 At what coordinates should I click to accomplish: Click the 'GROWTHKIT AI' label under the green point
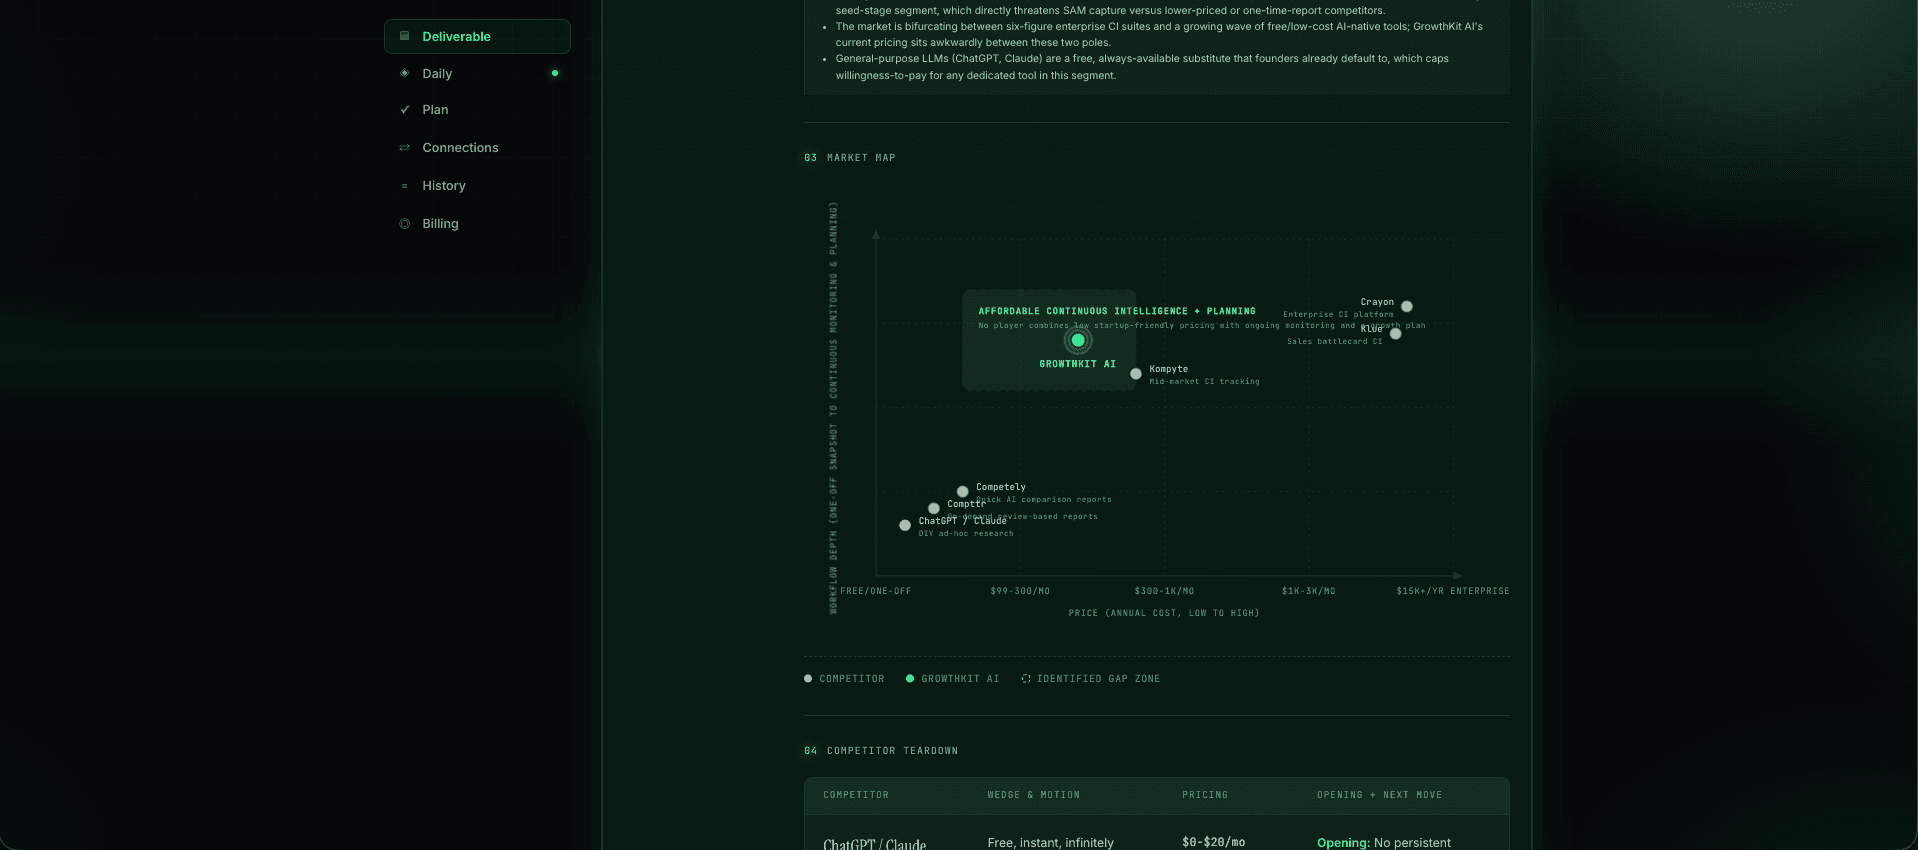point(1077,364)
